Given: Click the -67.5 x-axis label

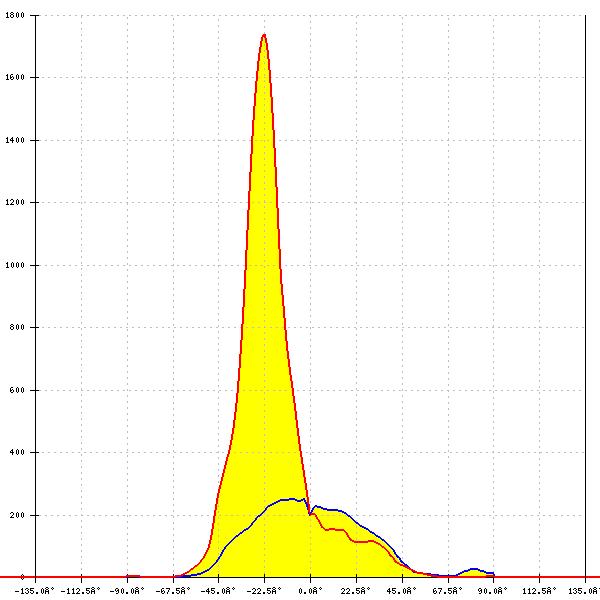Looking at the screenshot, I should coord(173,591).
